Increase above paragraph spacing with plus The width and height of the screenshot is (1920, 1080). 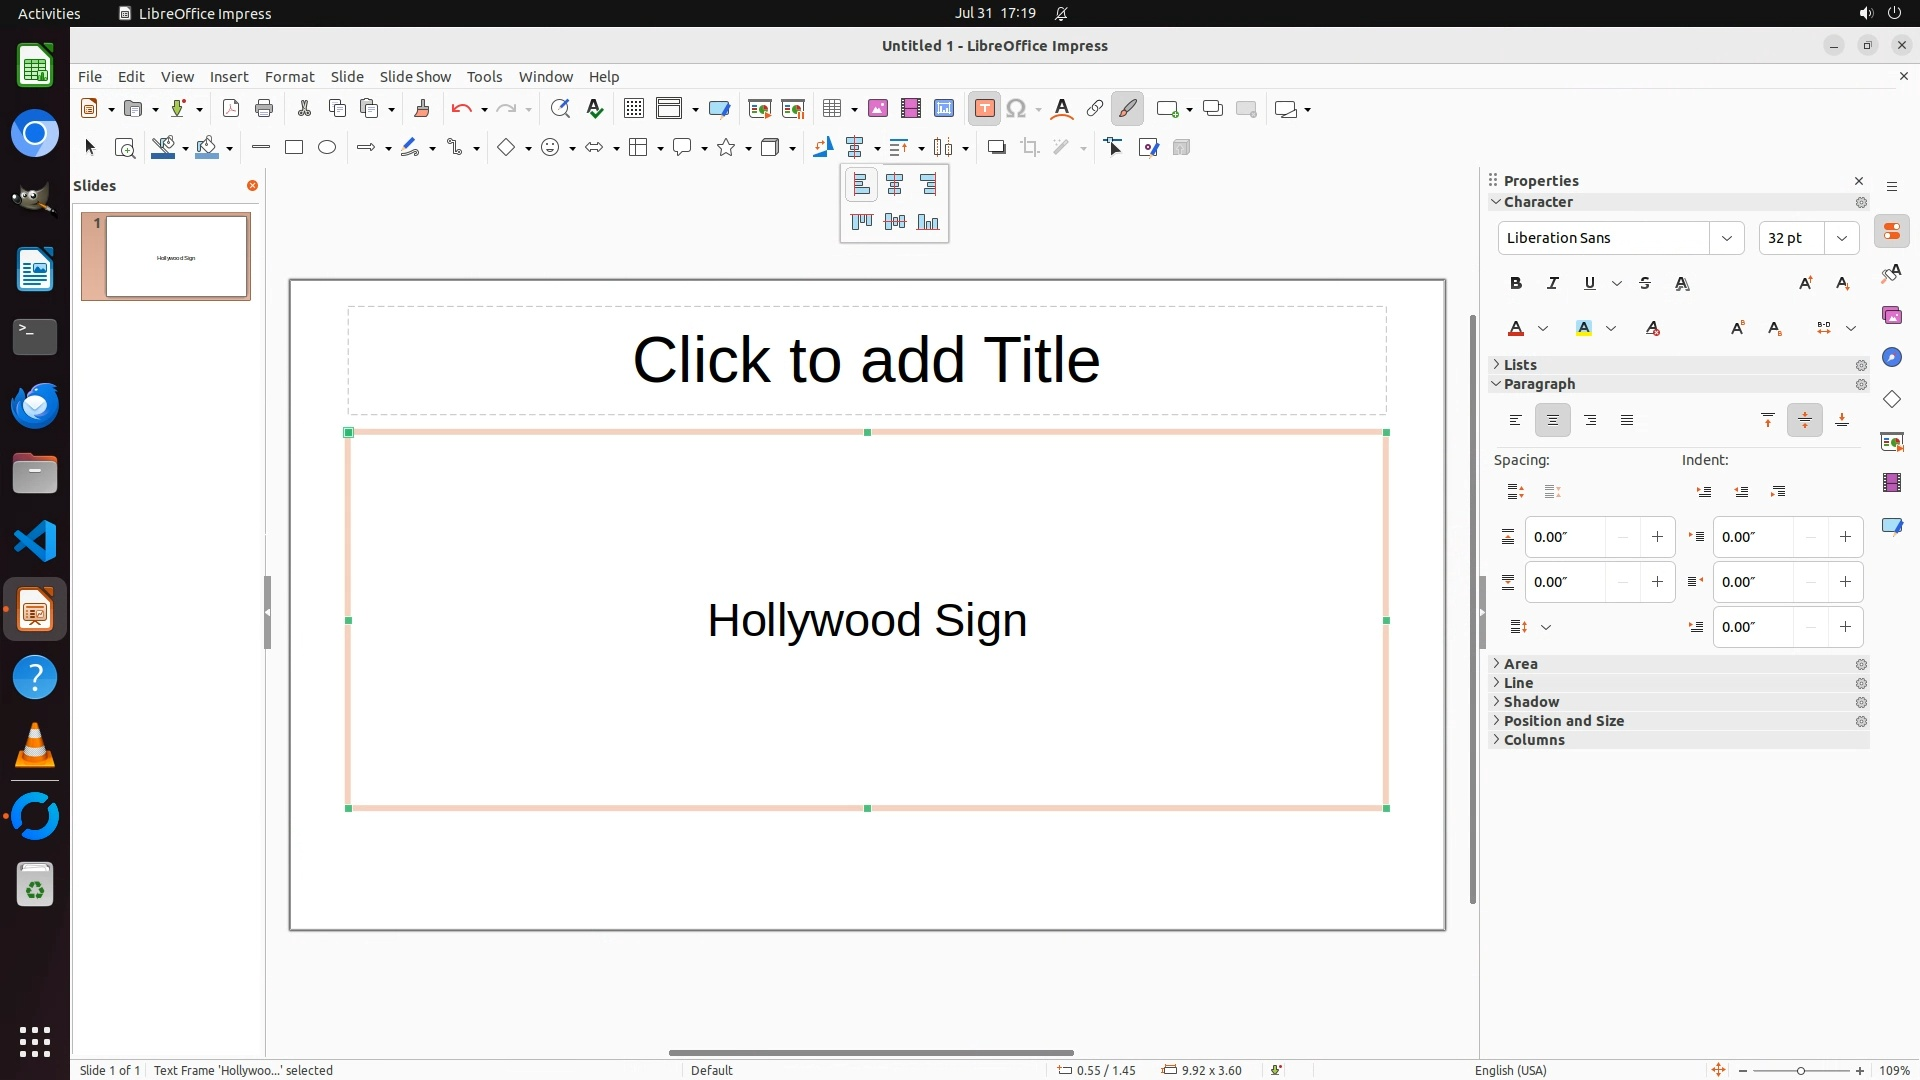tap(1657, 537)
